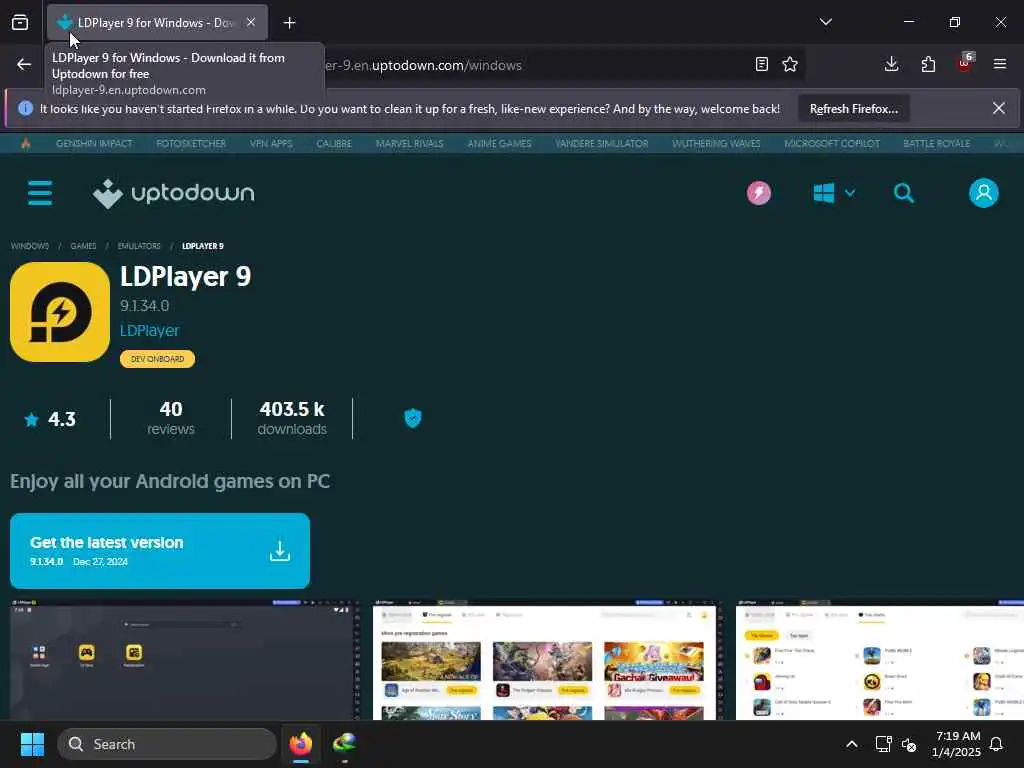Go to EMULATORS breadcrumb
The width and height of the screenshot is (1024, 768).
pyautogui.click(x=139, y=246)
